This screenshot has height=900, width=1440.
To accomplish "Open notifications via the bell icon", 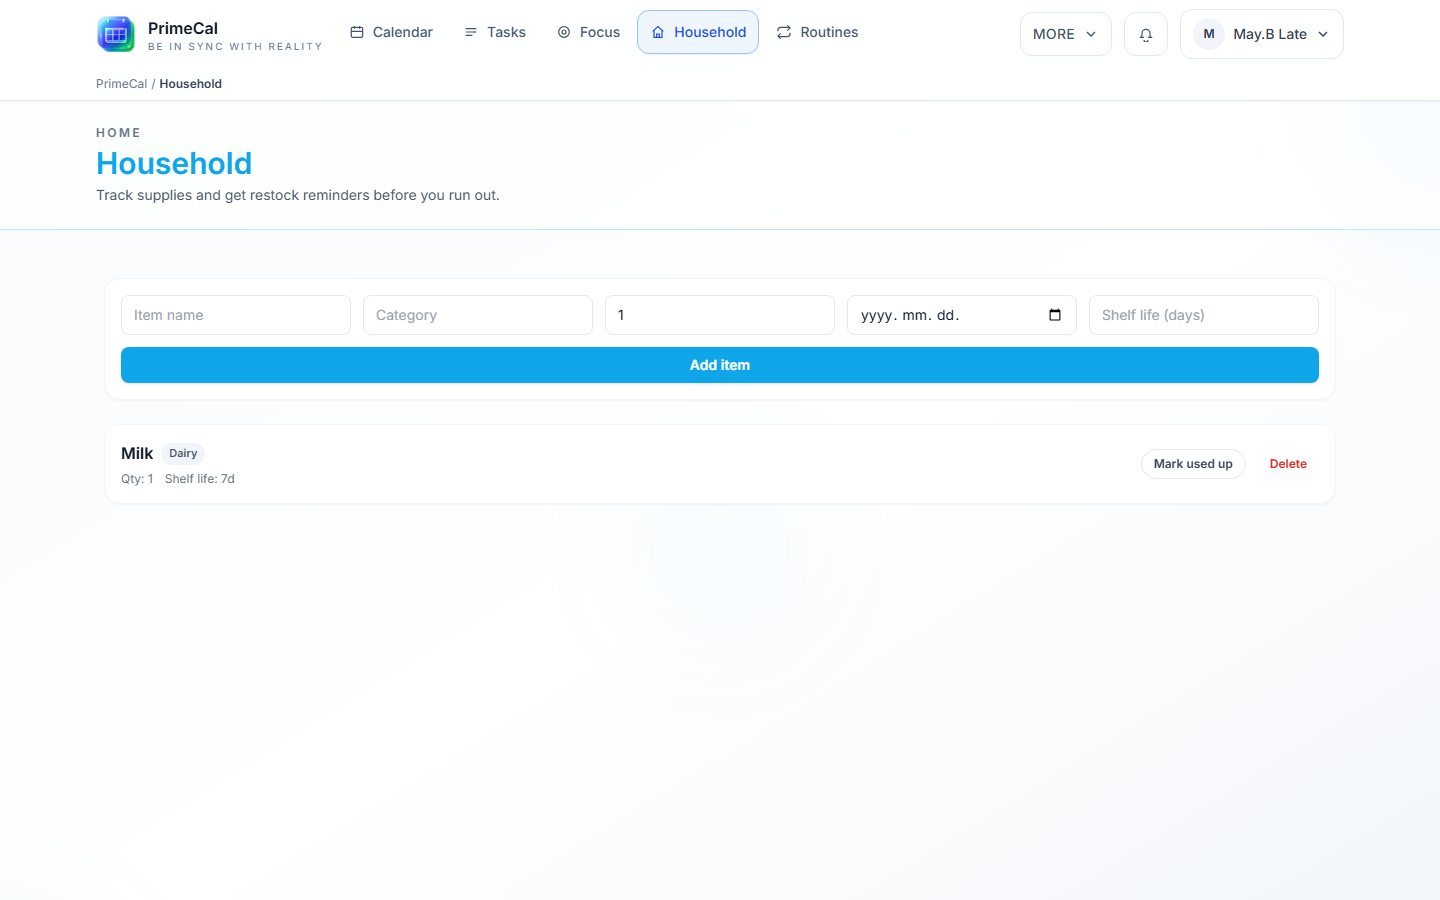I will point(1146,34).
